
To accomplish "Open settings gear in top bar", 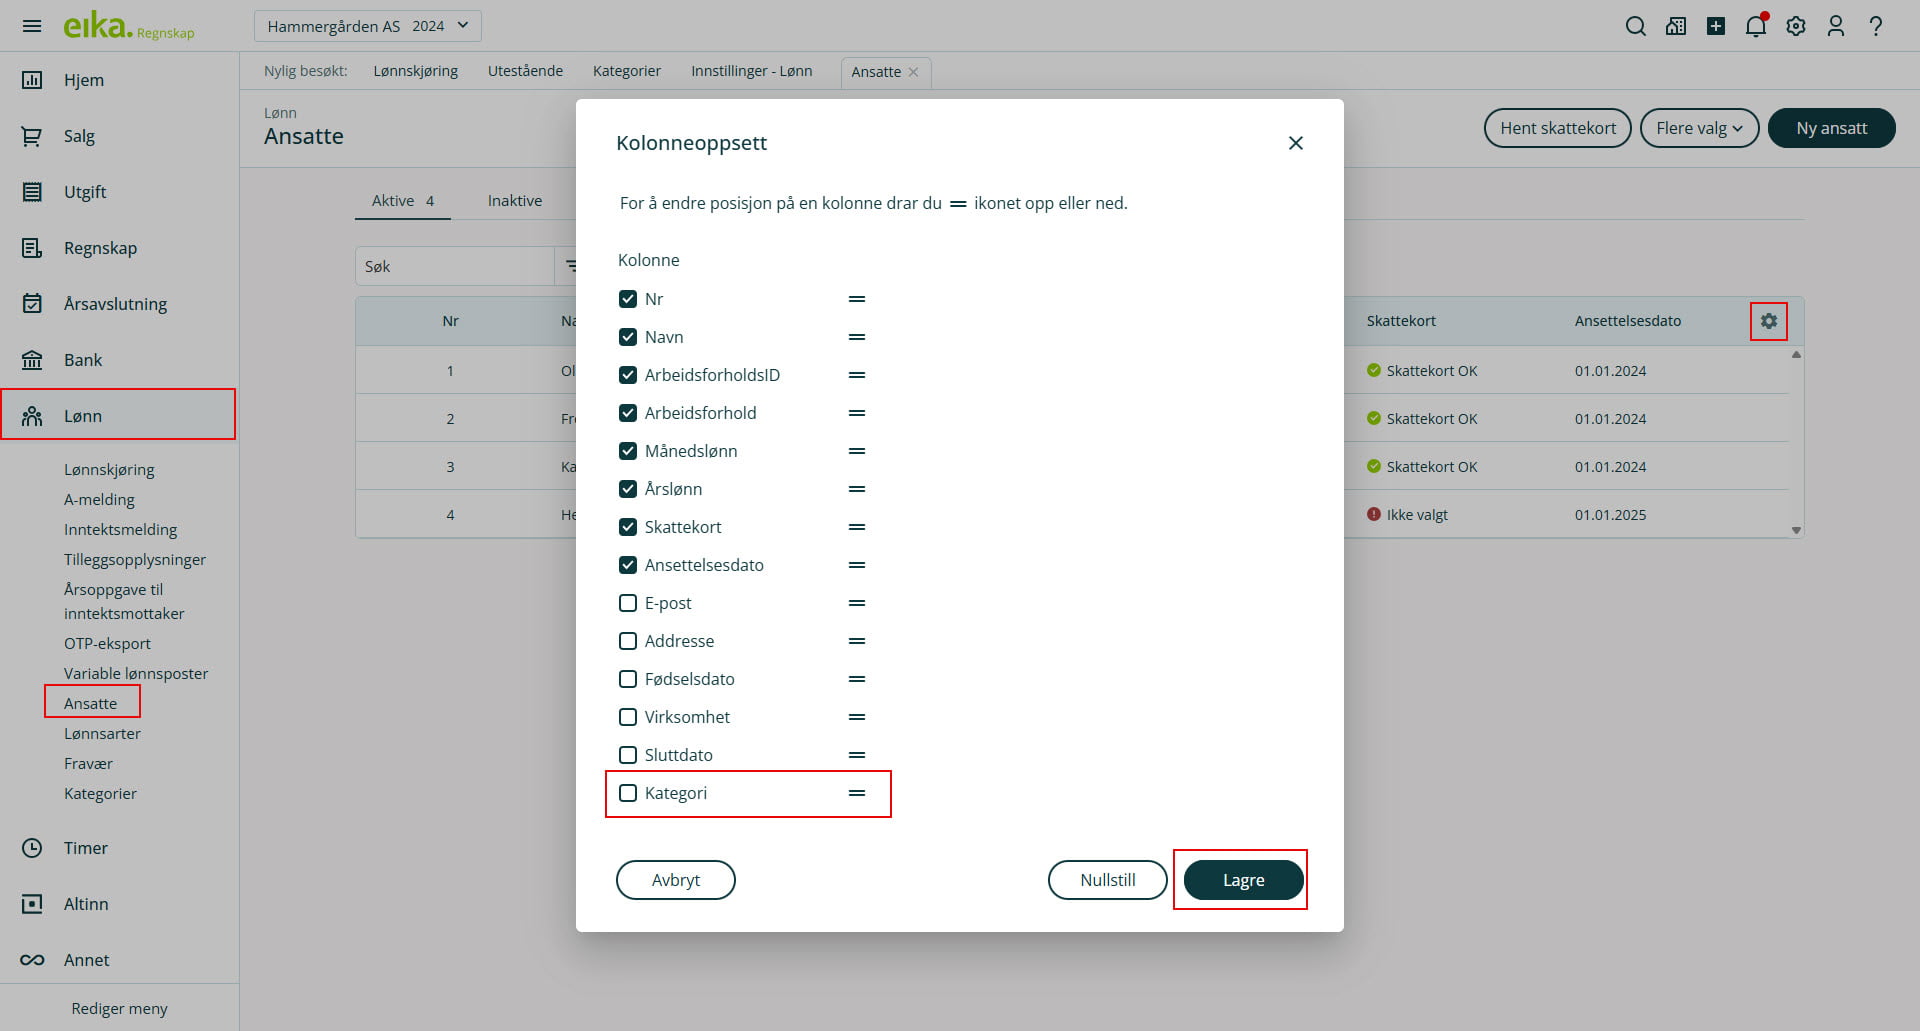I will tap(1796, 26).
